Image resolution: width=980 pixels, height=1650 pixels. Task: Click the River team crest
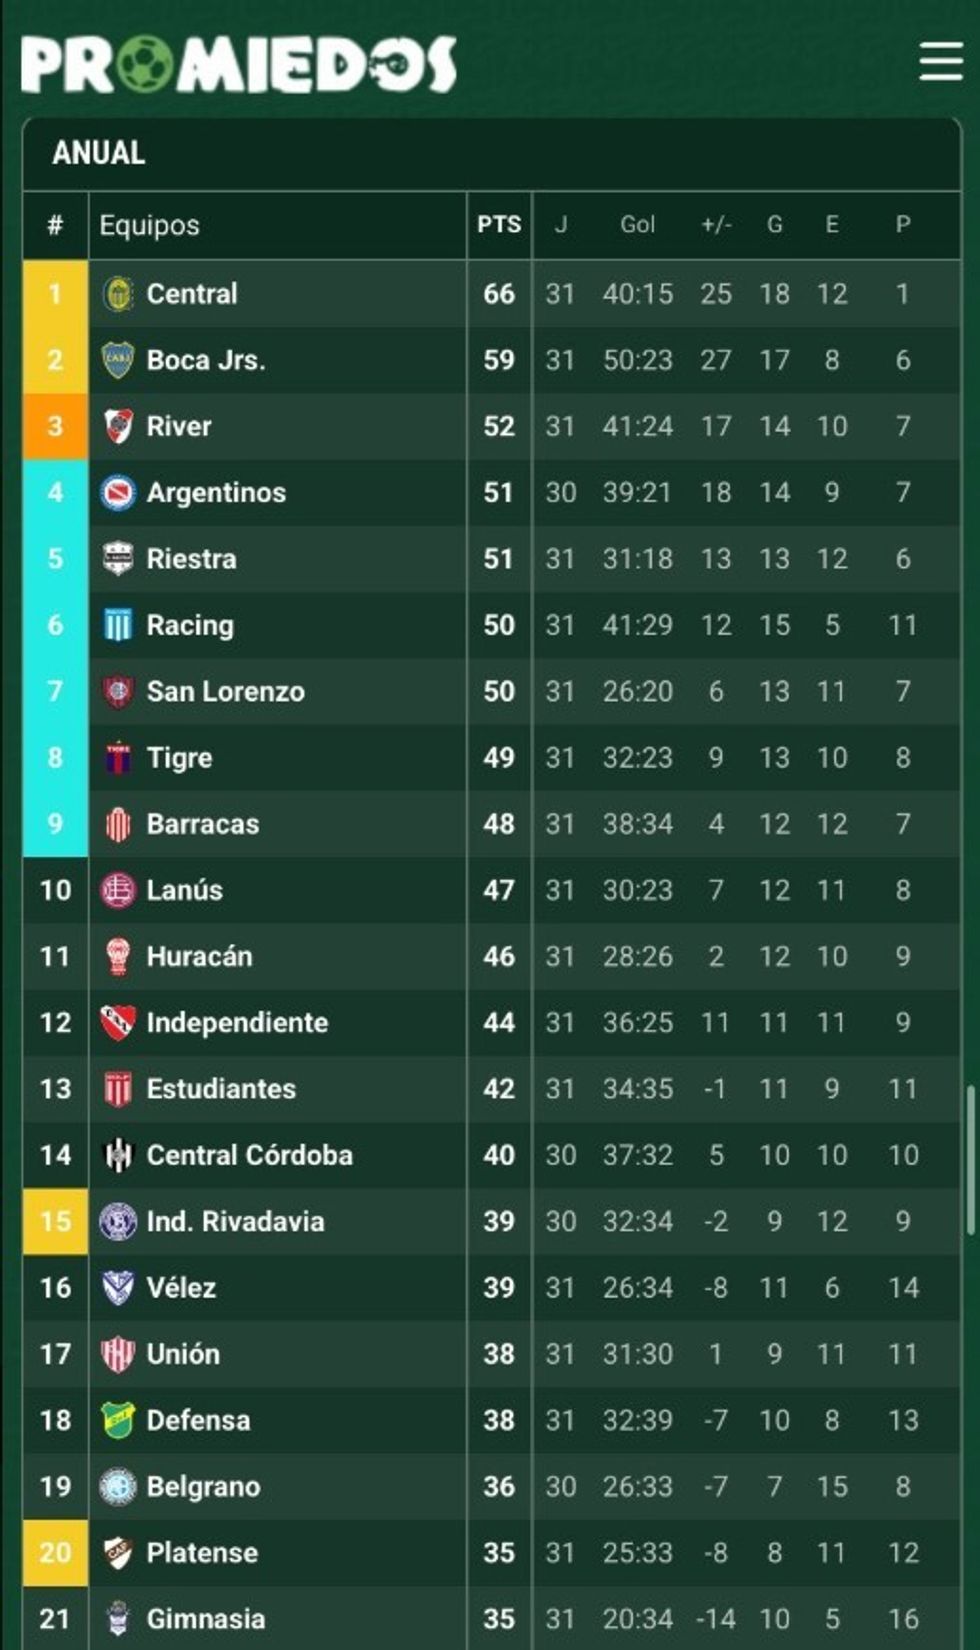[118, 426]
